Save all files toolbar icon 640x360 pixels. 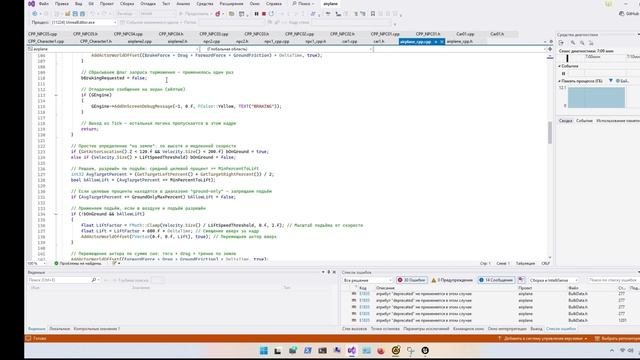pyautogui.click(x=82, y=14)
